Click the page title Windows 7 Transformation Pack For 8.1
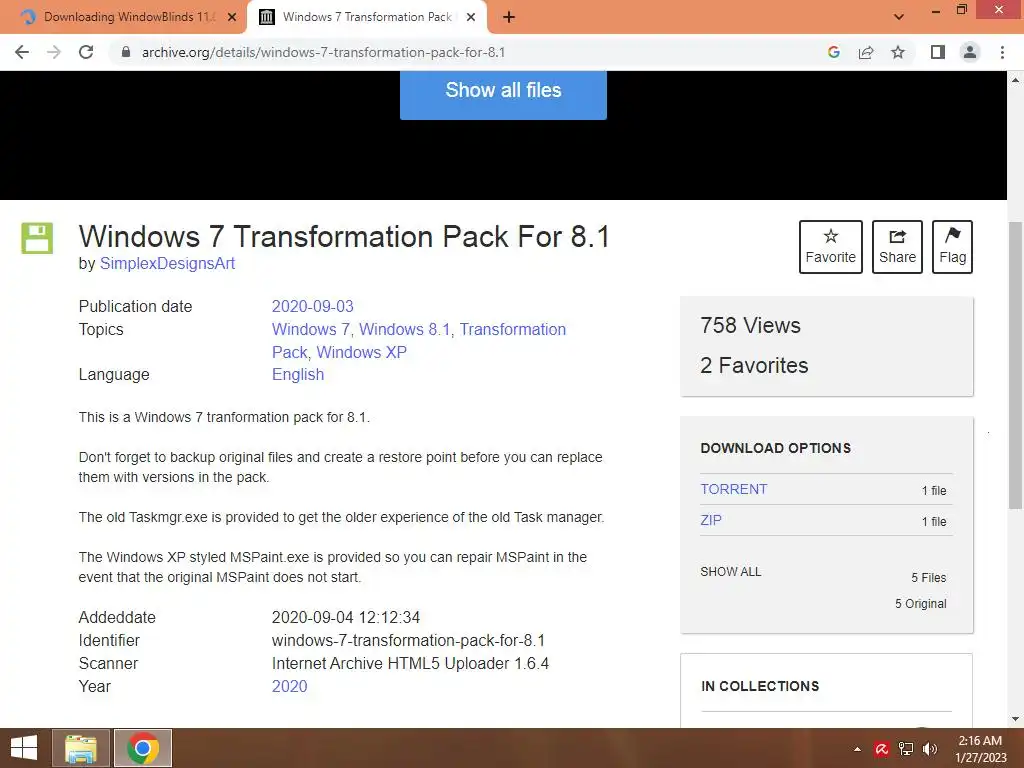 pyautogui.click(x=344, y=236)
